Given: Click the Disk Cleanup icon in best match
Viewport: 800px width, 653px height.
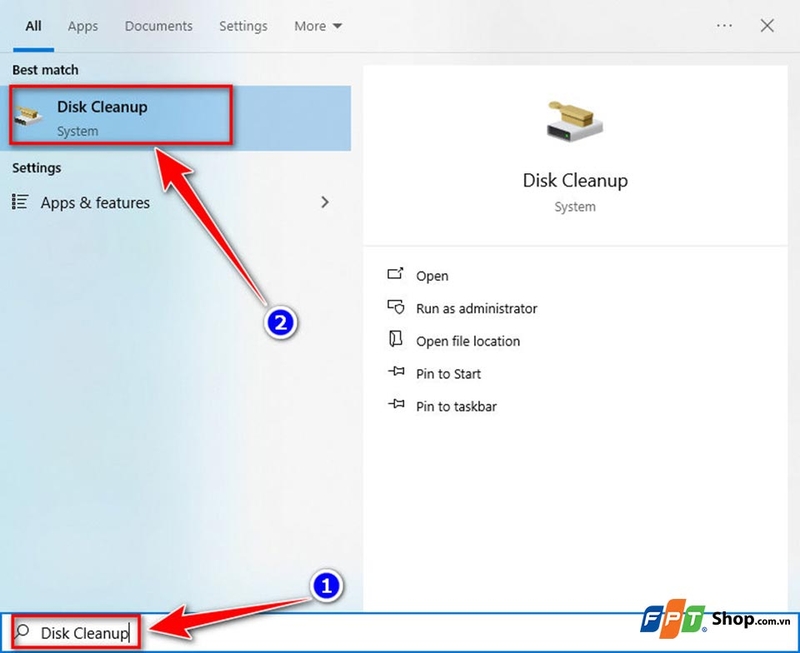Looking at the screenshot, I should (28, 116).
